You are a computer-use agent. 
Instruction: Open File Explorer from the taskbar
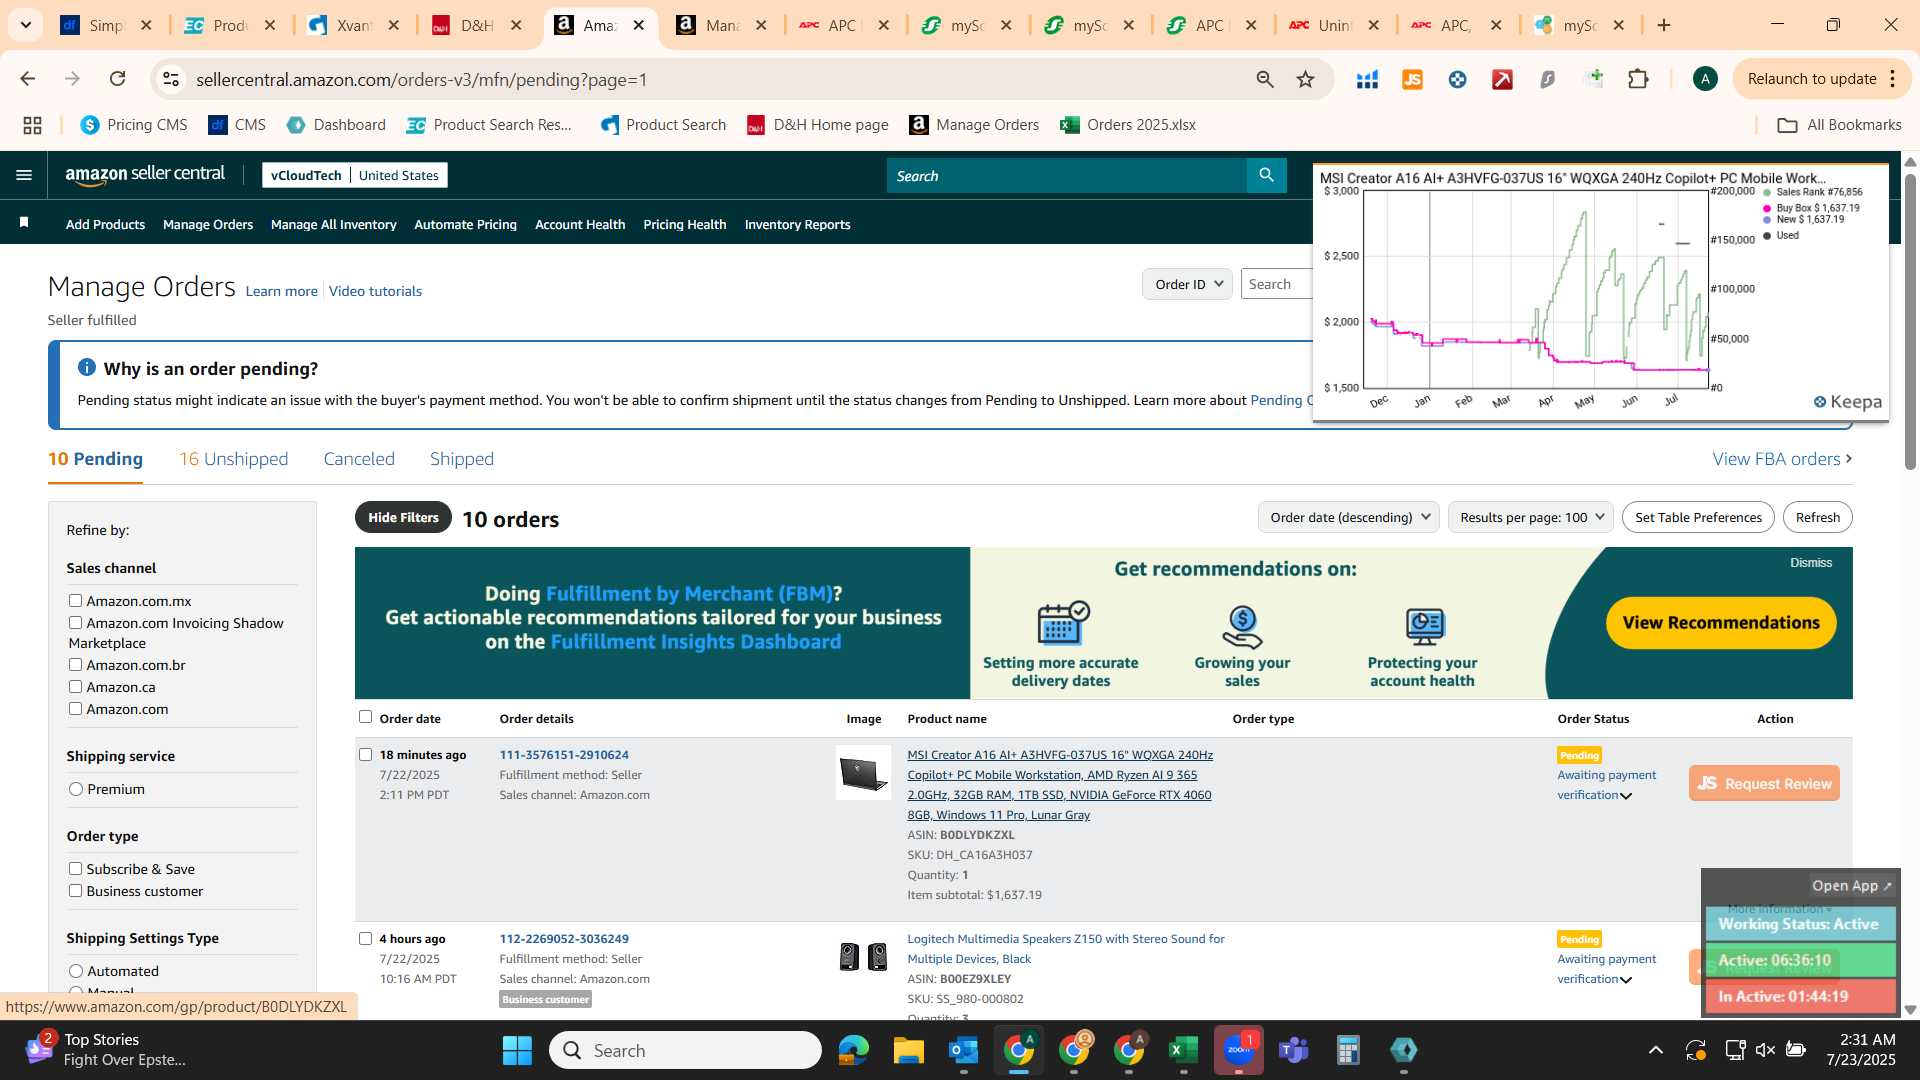[908, 1050]
